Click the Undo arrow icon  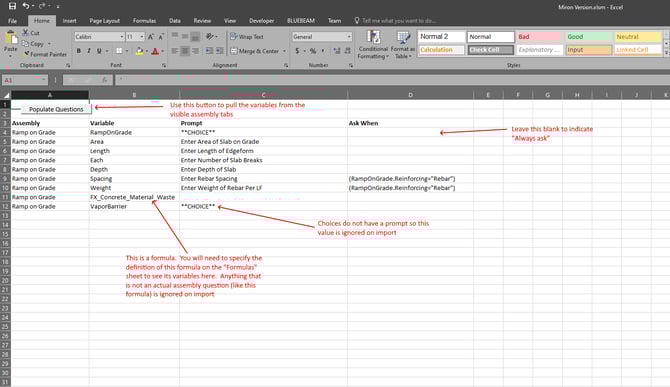click(26, 6)
